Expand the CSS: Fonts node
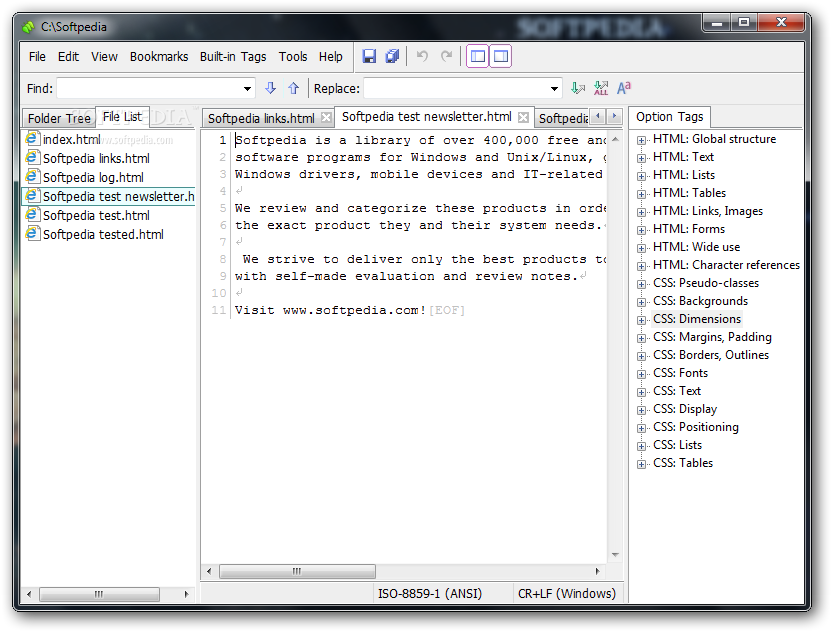832x632 pixels. coord(642,375)
